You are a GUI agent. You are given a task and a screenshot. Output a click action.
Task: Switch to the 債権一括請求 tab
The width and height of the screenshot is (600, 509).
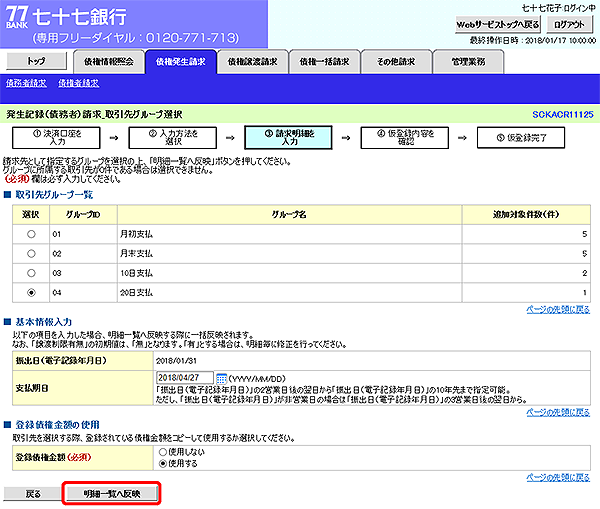pyautogui.click(x=324, y=62)
